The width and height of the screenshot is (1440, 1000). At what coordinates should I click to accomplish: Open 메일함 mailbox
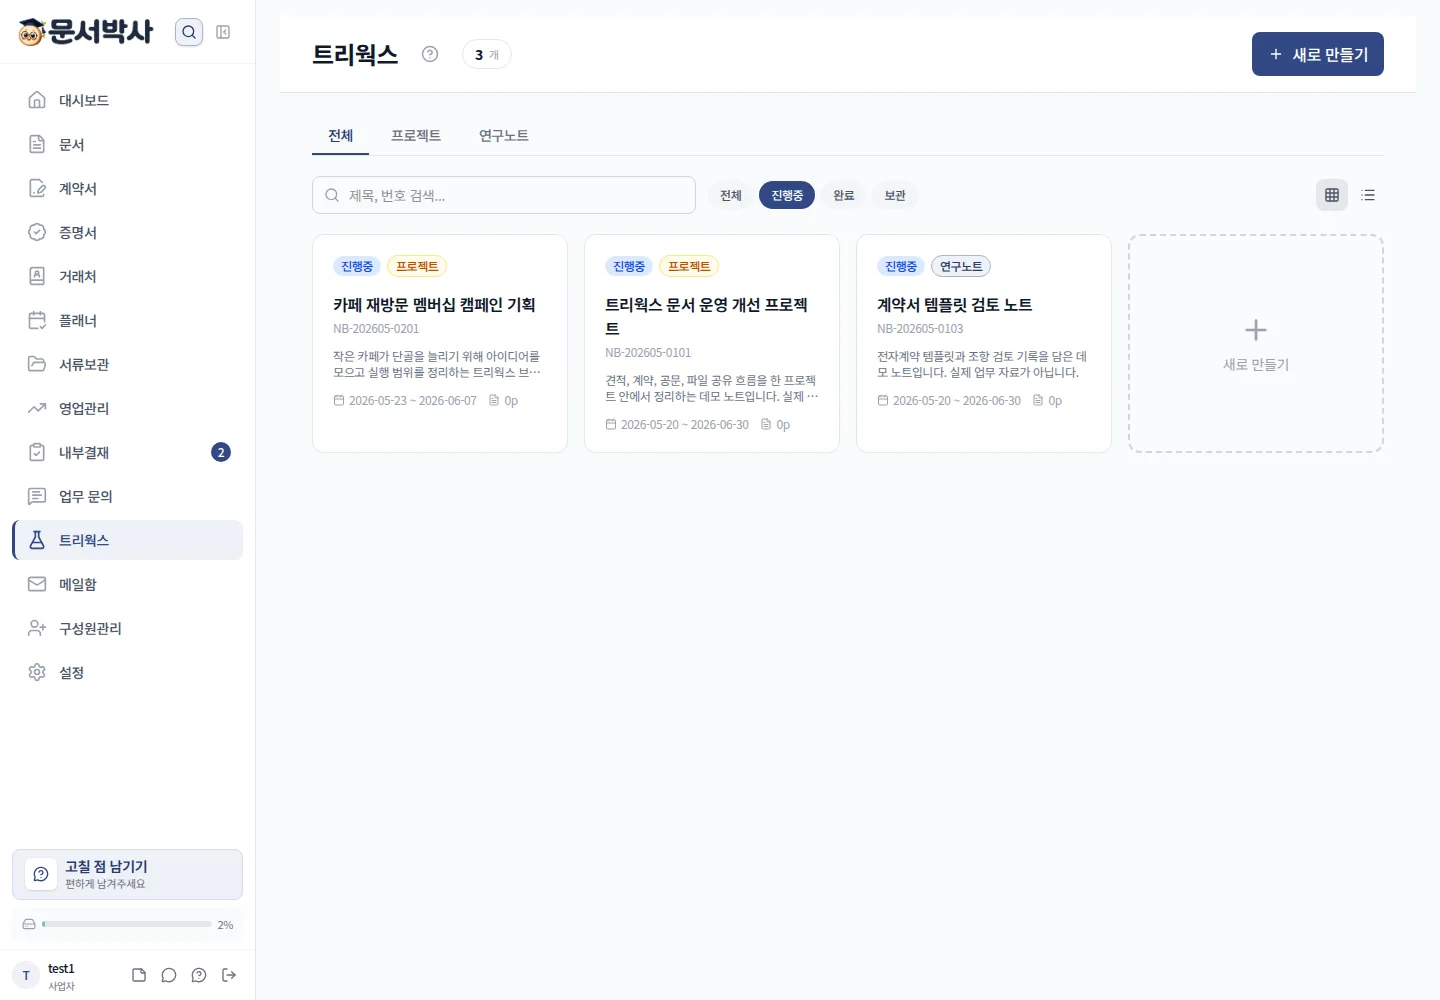[128, 584]
